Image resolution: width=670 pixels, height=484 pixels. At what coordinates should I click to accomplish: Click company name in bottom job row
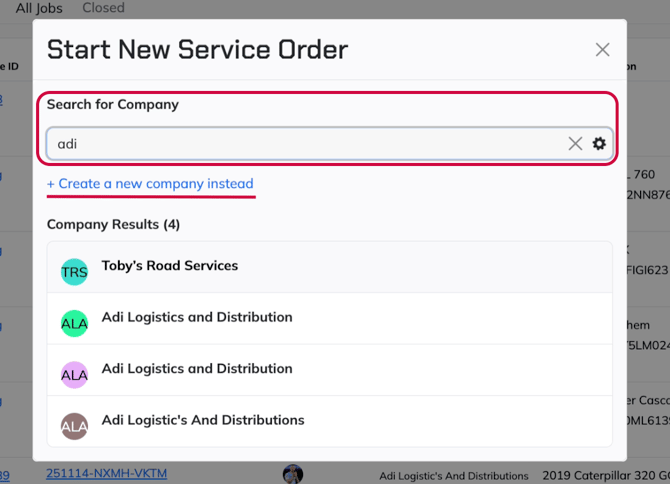(x=455, y=475)
